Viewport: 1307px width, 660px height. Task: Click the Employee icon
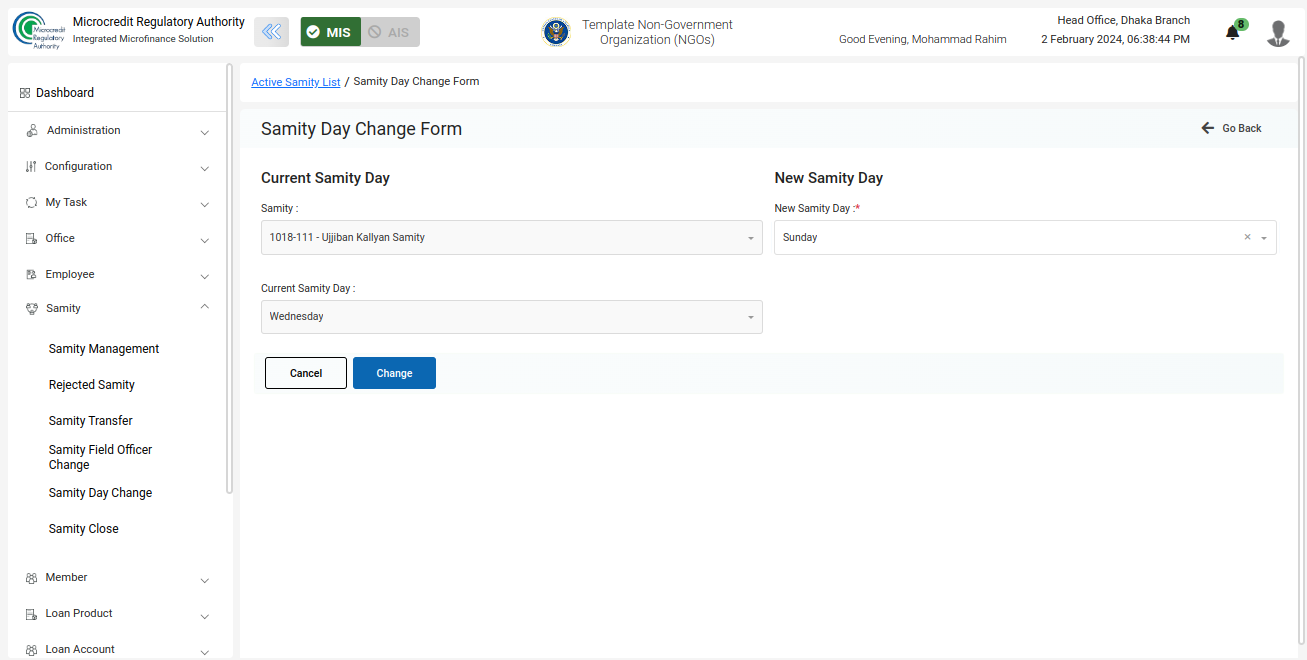coord(31,275)
